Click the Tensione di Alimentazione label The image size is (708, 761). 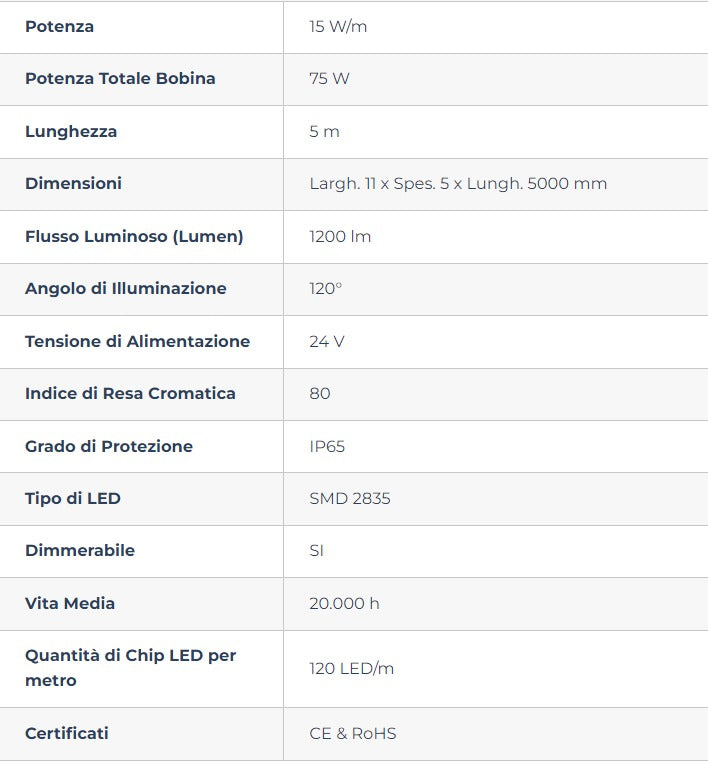137,342
